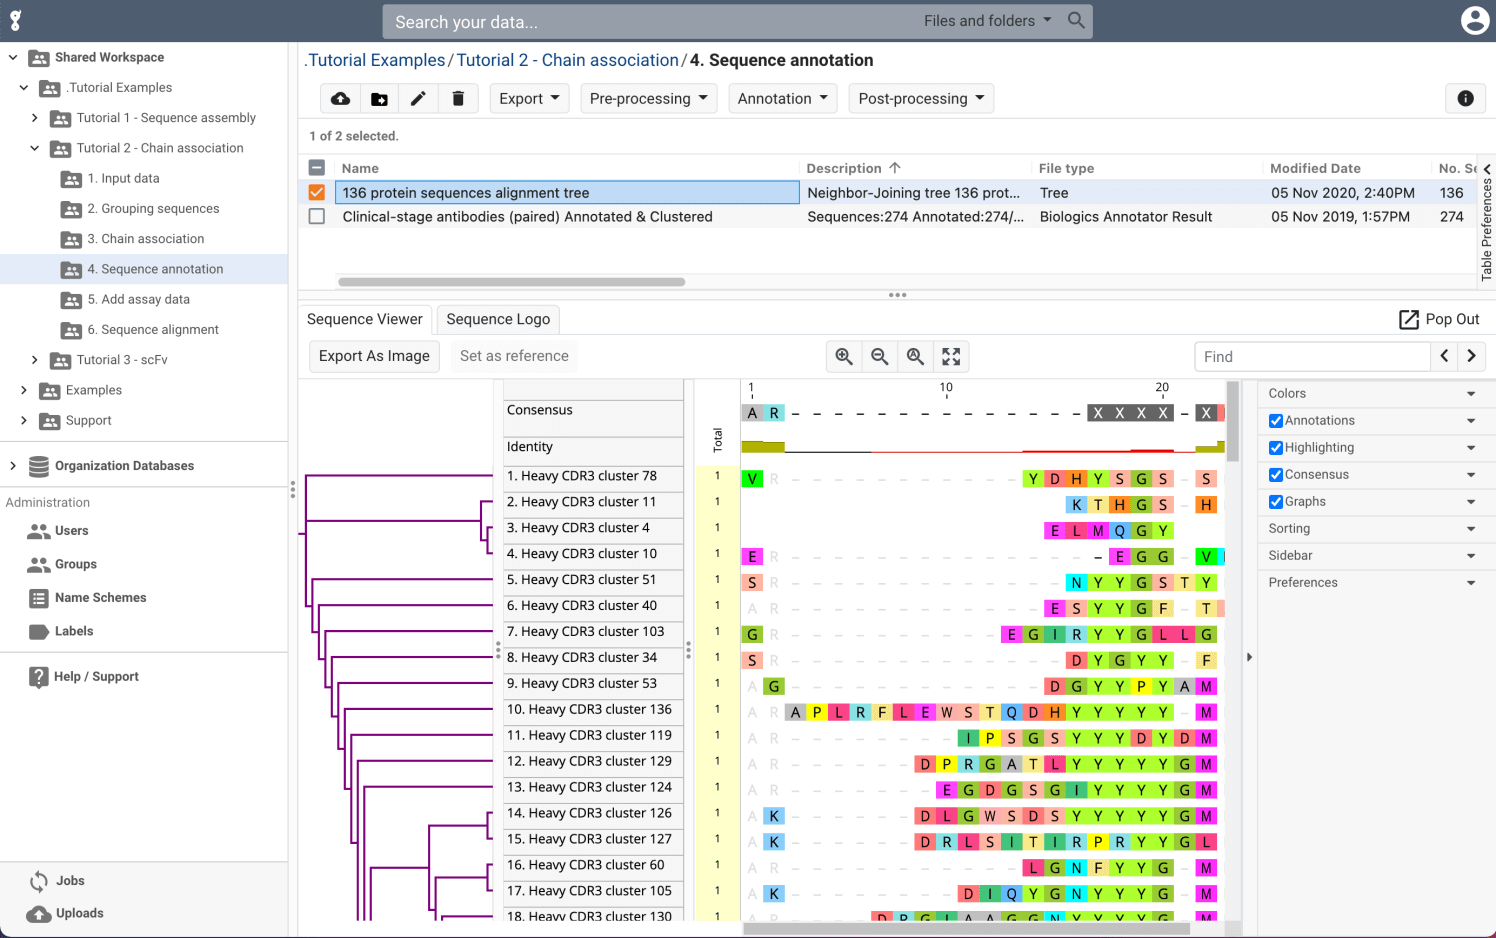Switch to the Sequence Logo tab
This screenshot has height=938, width=1496.
click(x=498, y=319)
